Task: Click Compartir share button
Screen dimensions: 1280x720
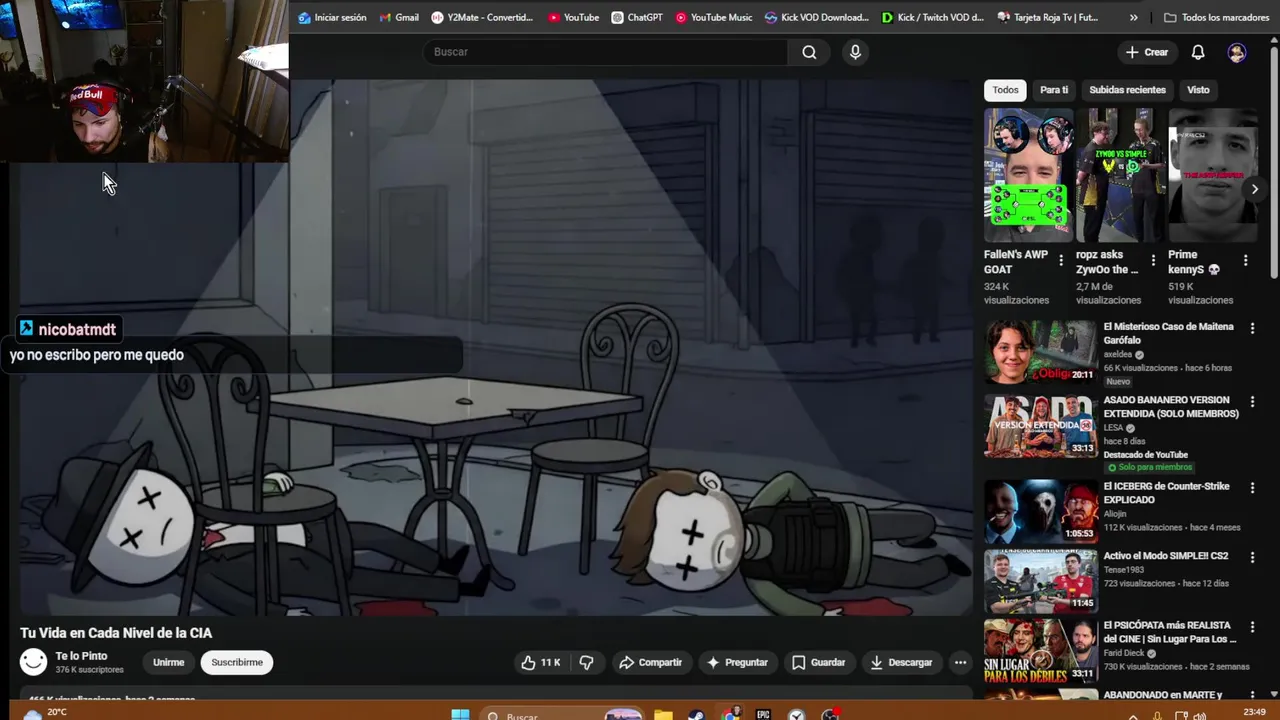Action: coord(650,662)
